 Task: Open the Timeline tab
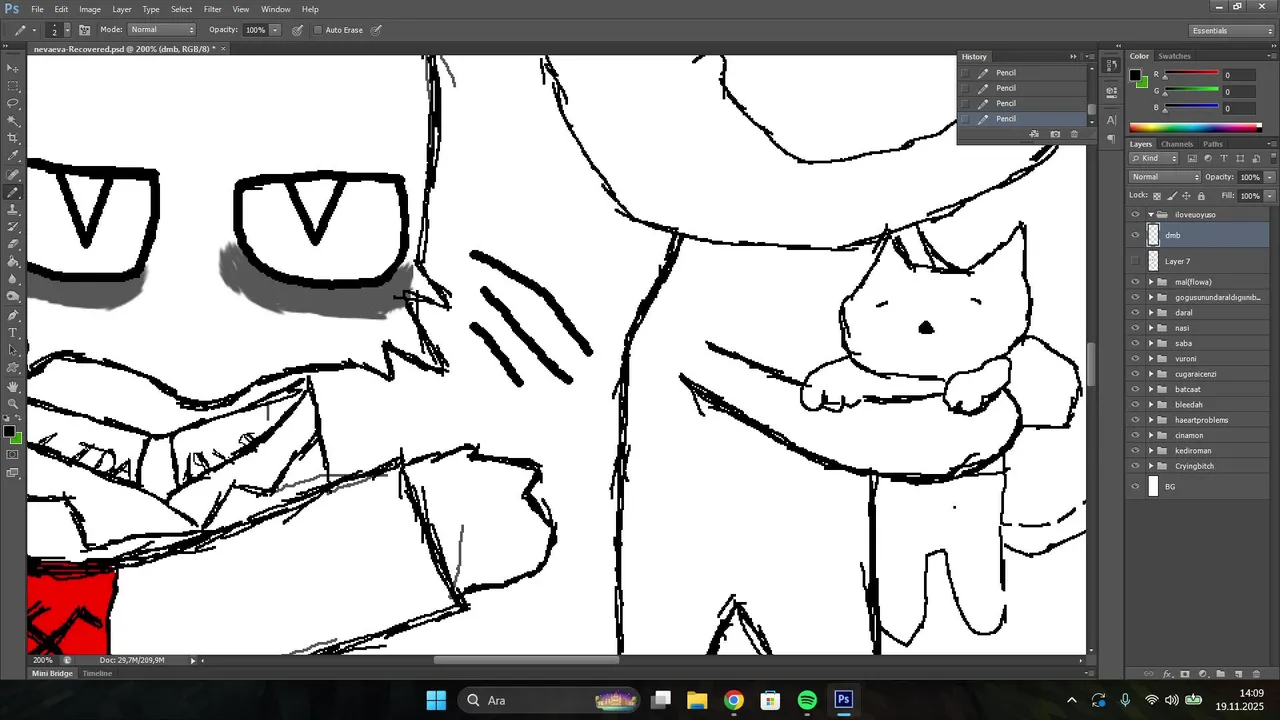tap(97, 674)
